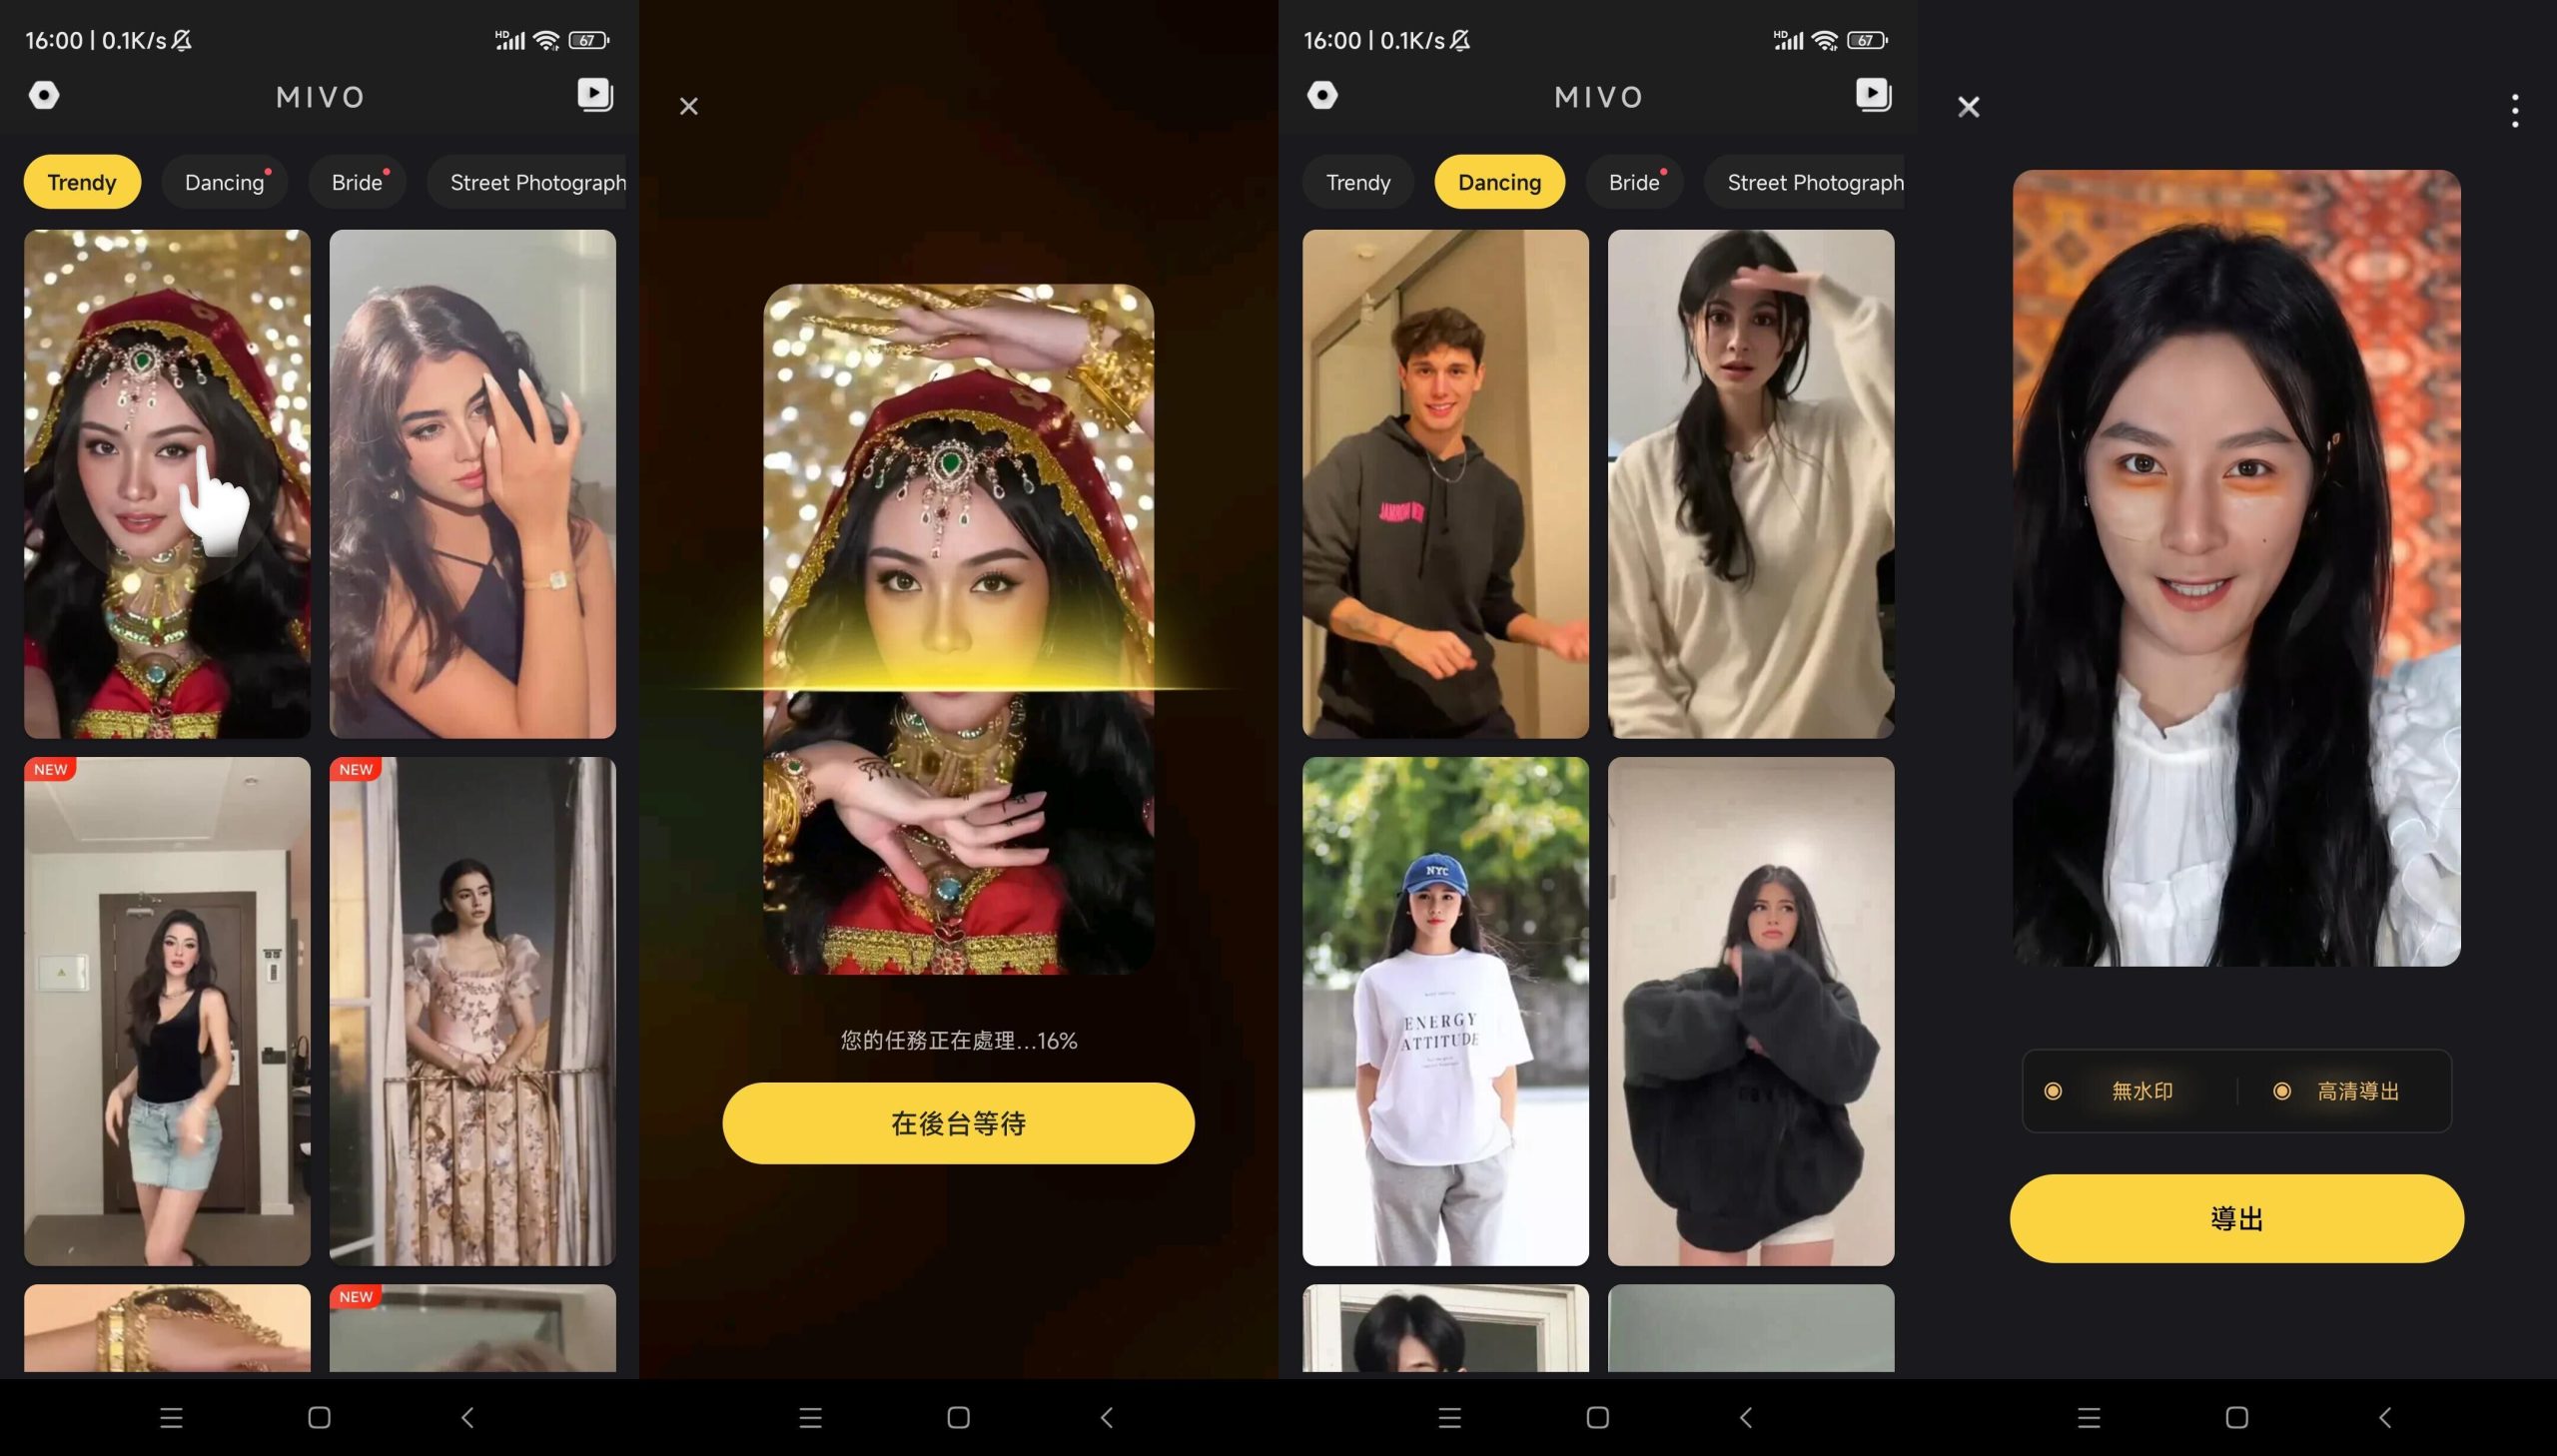Select the Dancing tab on right screen
The width and height of the screenshot is (2557, 1456).
pos(1500,181)
